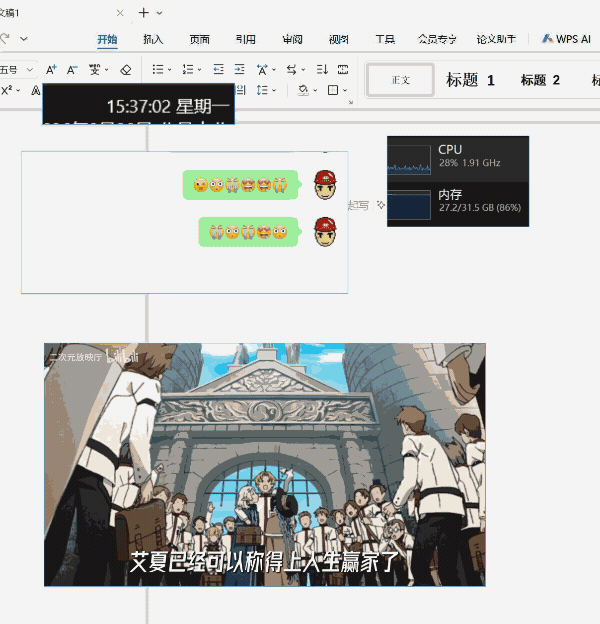The width and height of the screenshot is (600, 624).
Task: Expand the Chinese layout dropdown arrow
Action: [x=274, y=70]
